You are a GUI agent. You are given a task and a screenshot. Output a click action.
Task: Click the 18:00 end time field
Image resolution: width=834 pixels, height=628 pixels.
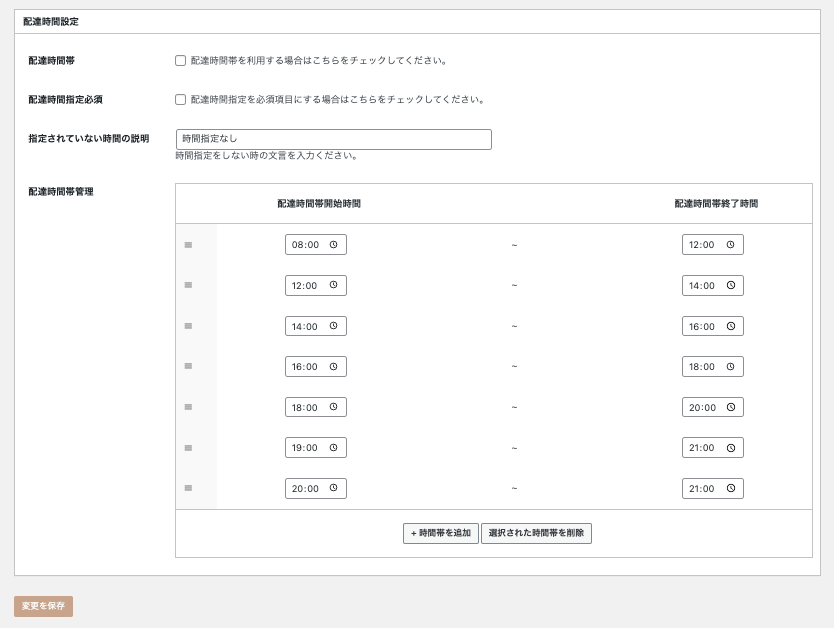click(702, 366)
